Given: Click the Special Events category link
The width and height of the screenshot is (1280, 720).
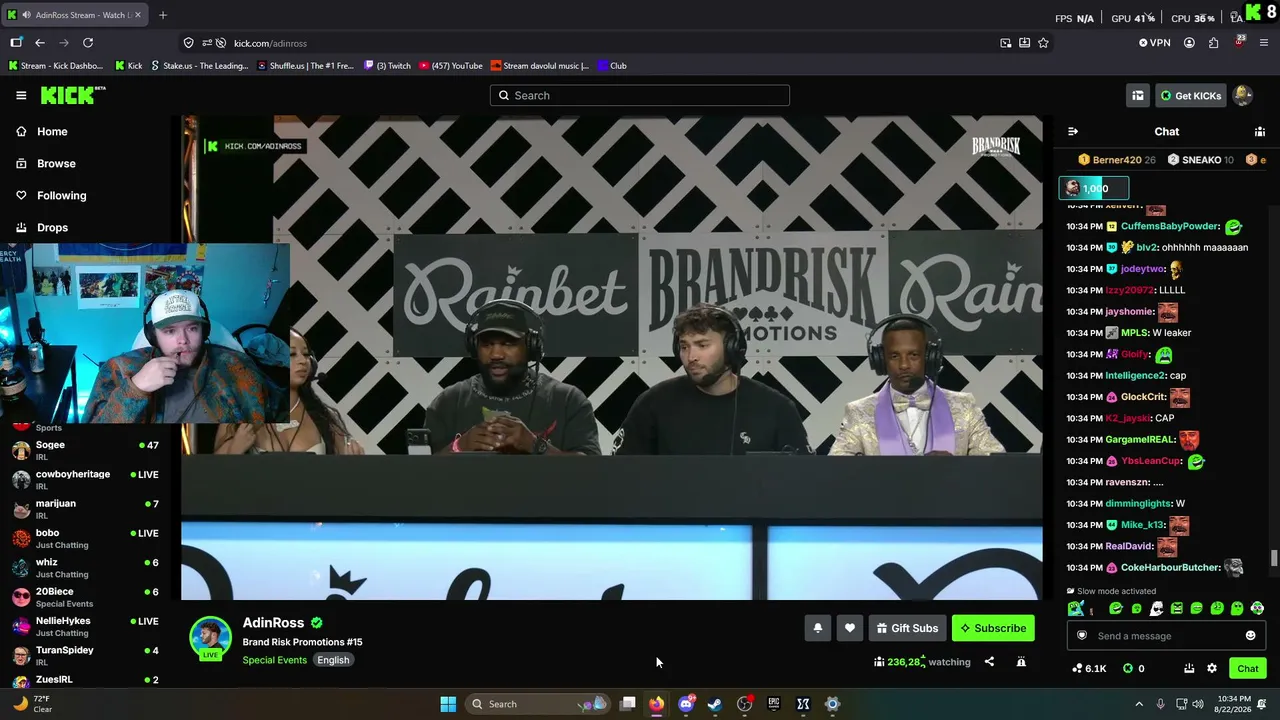Looking at the screenshot, I should tap(274, 660).
